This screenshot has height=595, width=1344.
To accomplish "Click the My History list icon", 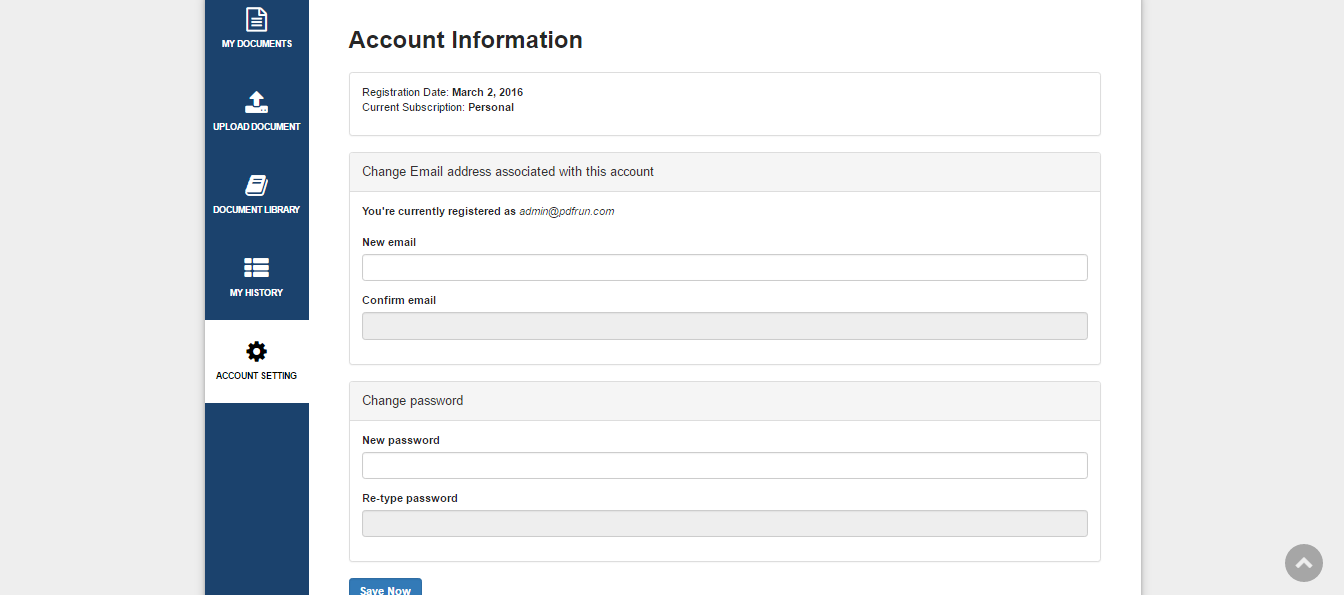I will click(x=257, y=268).
